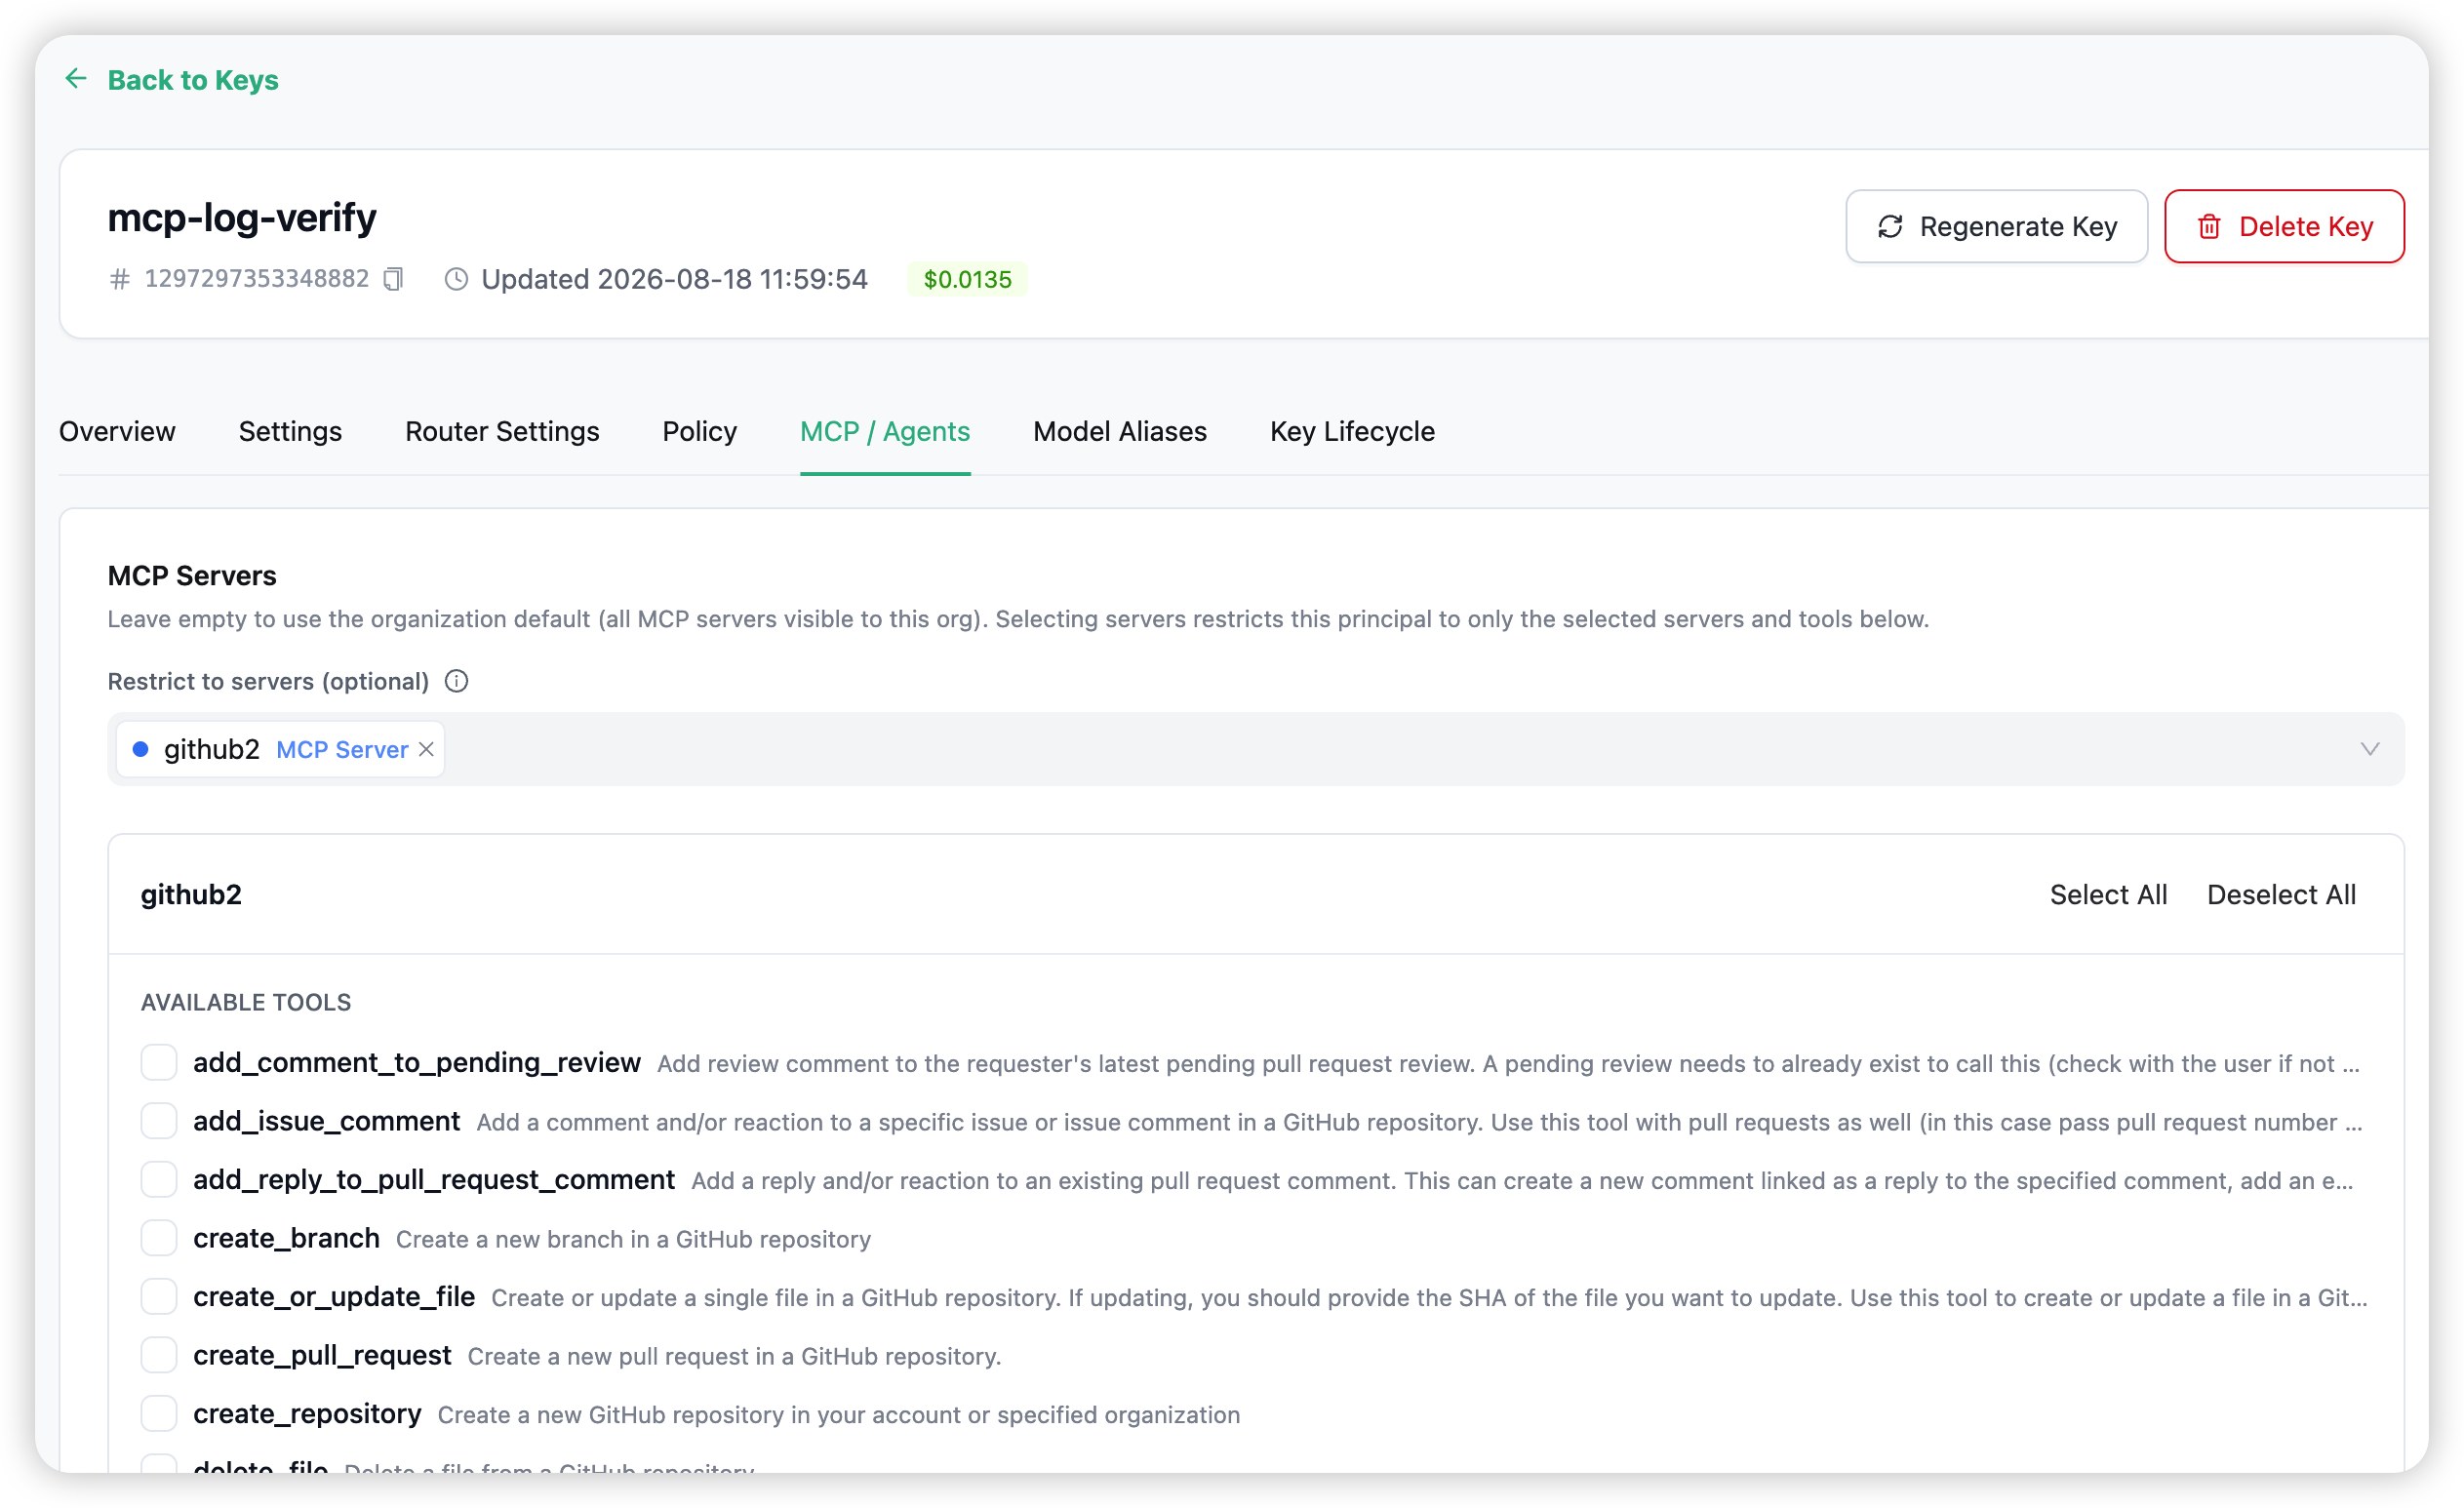Image resolution: width=2464 pixels, height=1508 pixels.
Task: Check add_issue_comment tool
Action: tap(159, 1121)
